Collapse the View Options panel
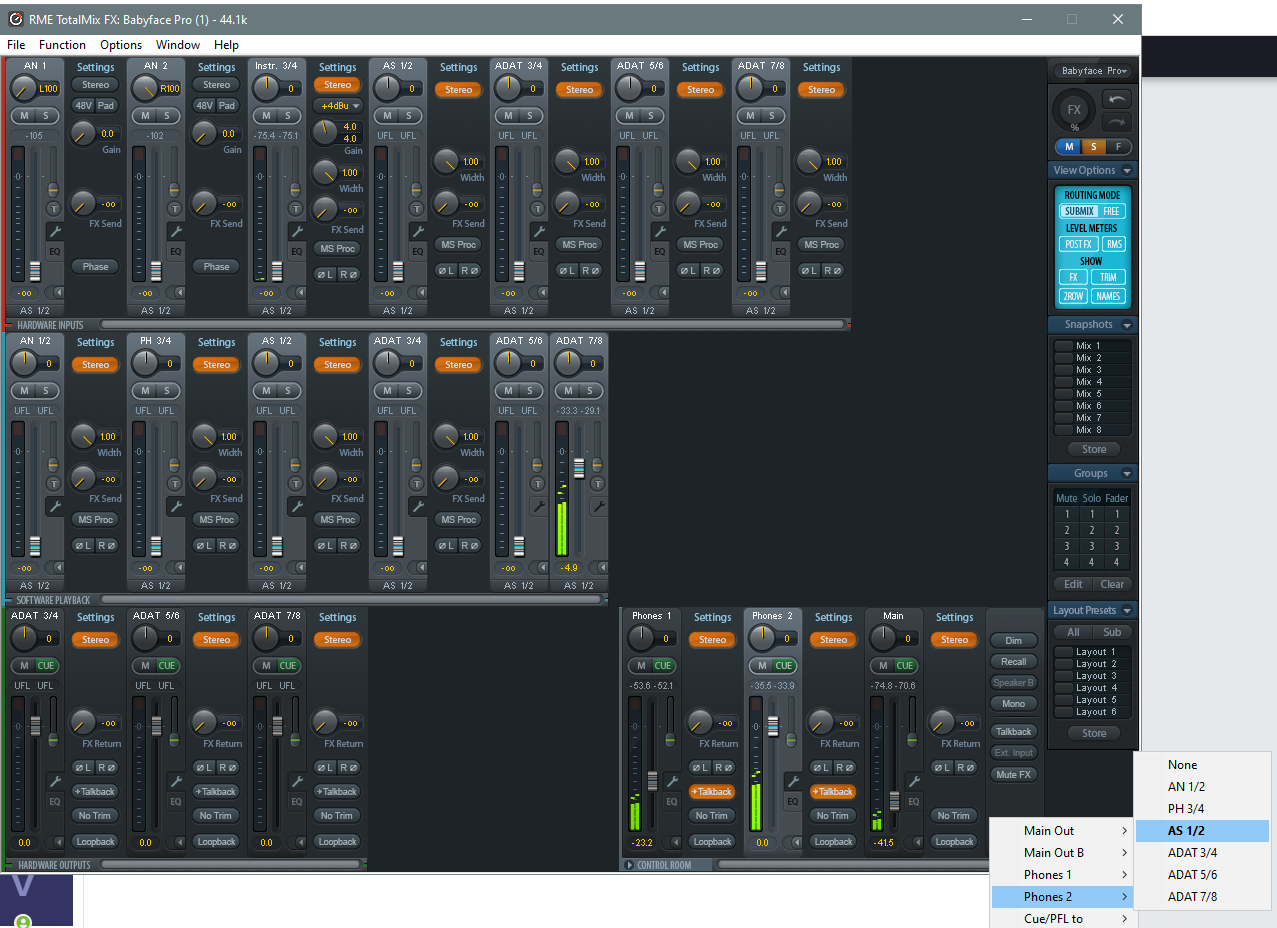1277x928 pixels. pyautogui.click(x=1127, y=171)
